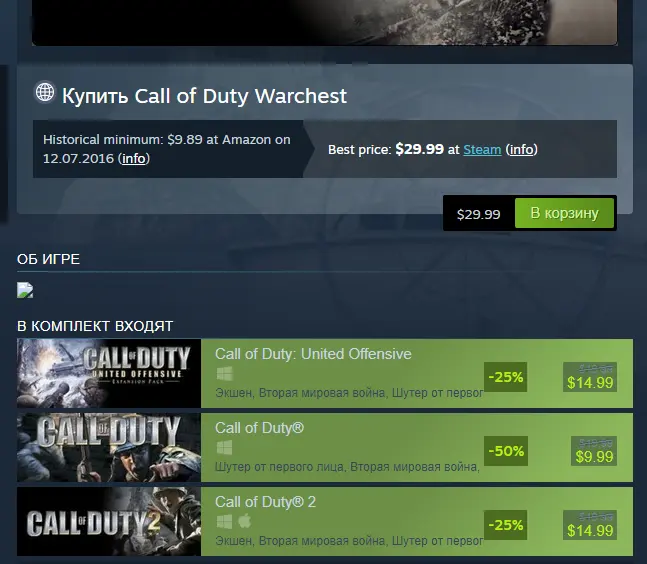Viewport: 647px width, 564px height.
Task: Click the globe icon beside Warchest title
Action: [x=45, y=92]
